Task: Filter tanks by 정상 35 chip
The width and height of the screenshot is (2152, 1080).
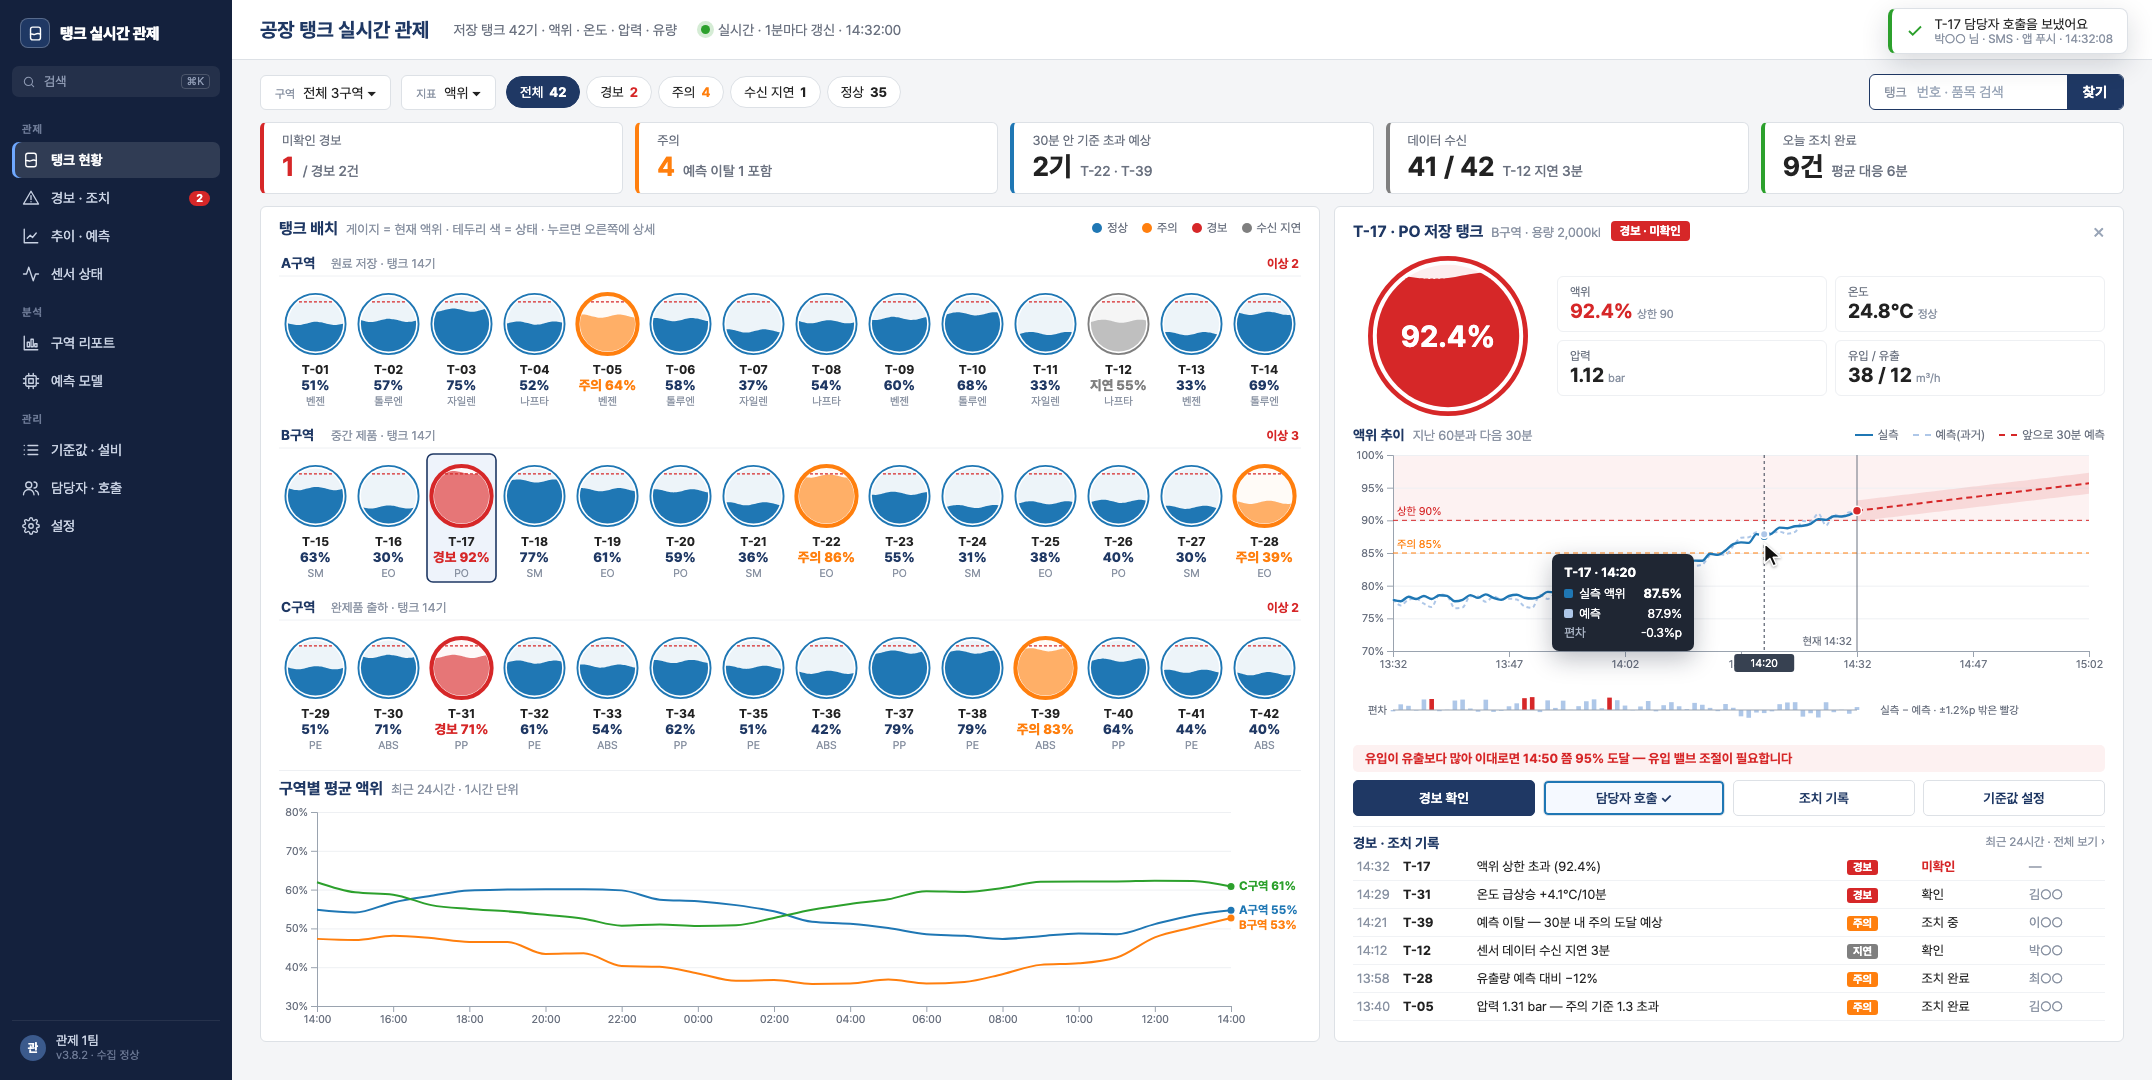Action: tap(863, 92)
